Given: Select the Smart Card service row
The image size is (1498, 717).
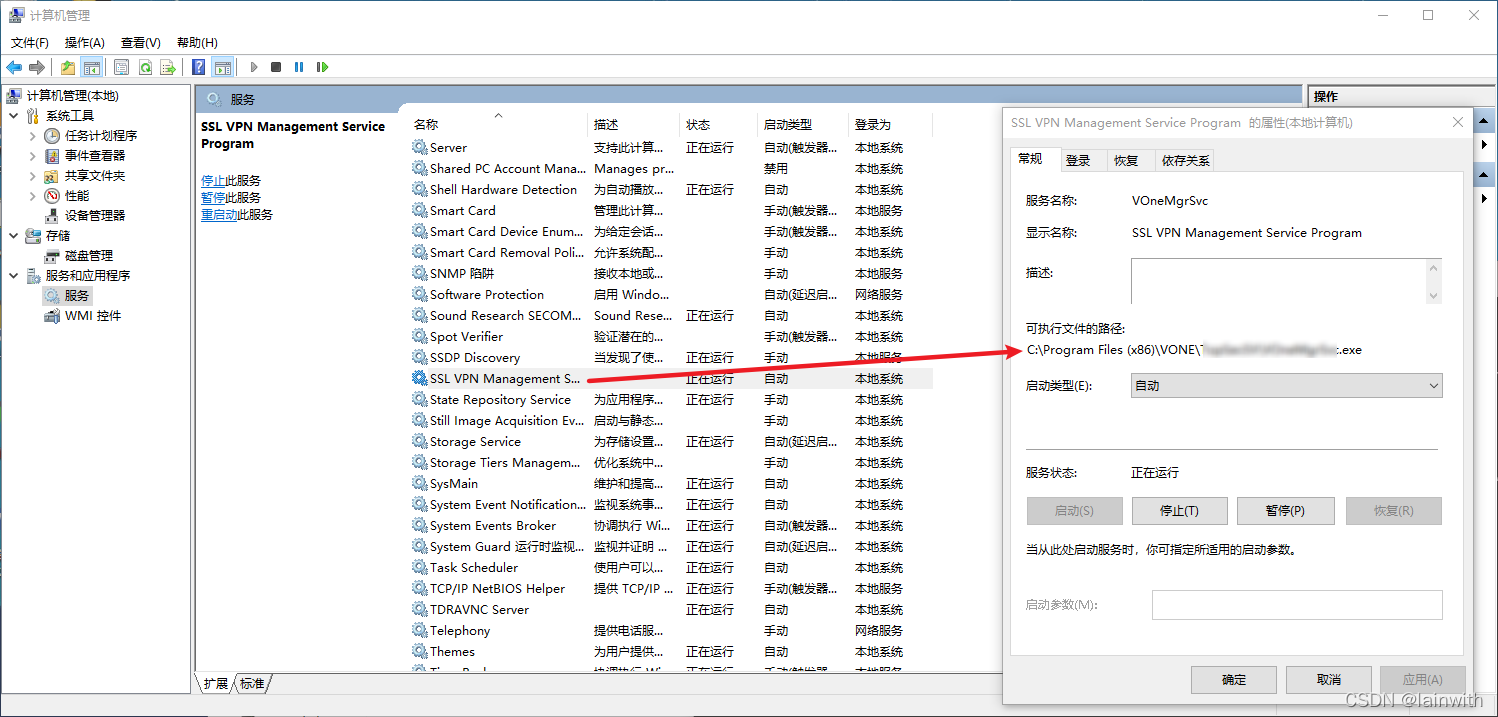Looking at the screenshot, I should 671,211.
